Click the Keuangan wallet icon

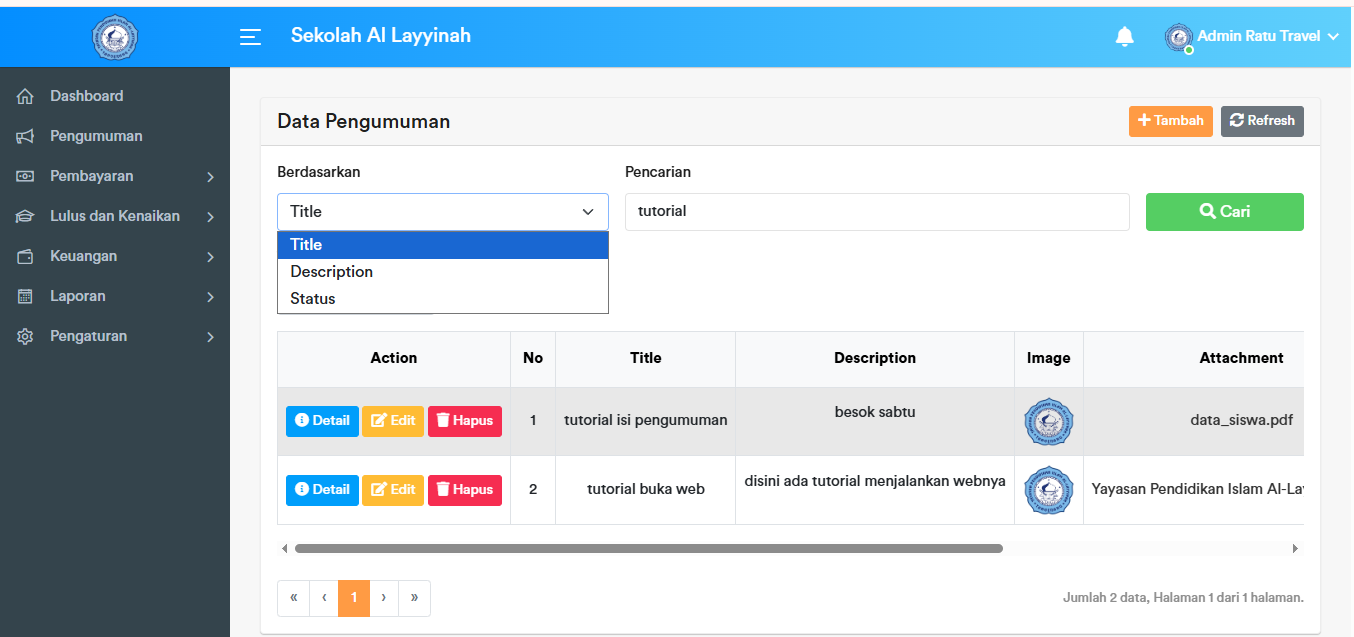coord(26,257)
